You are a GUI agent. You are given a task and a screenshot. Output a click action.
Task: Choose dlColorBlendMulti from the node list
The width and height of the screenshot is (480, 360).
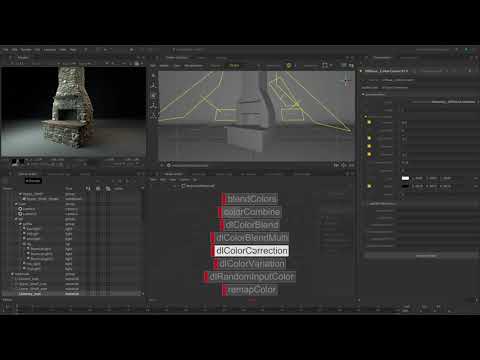coord(250,238)
